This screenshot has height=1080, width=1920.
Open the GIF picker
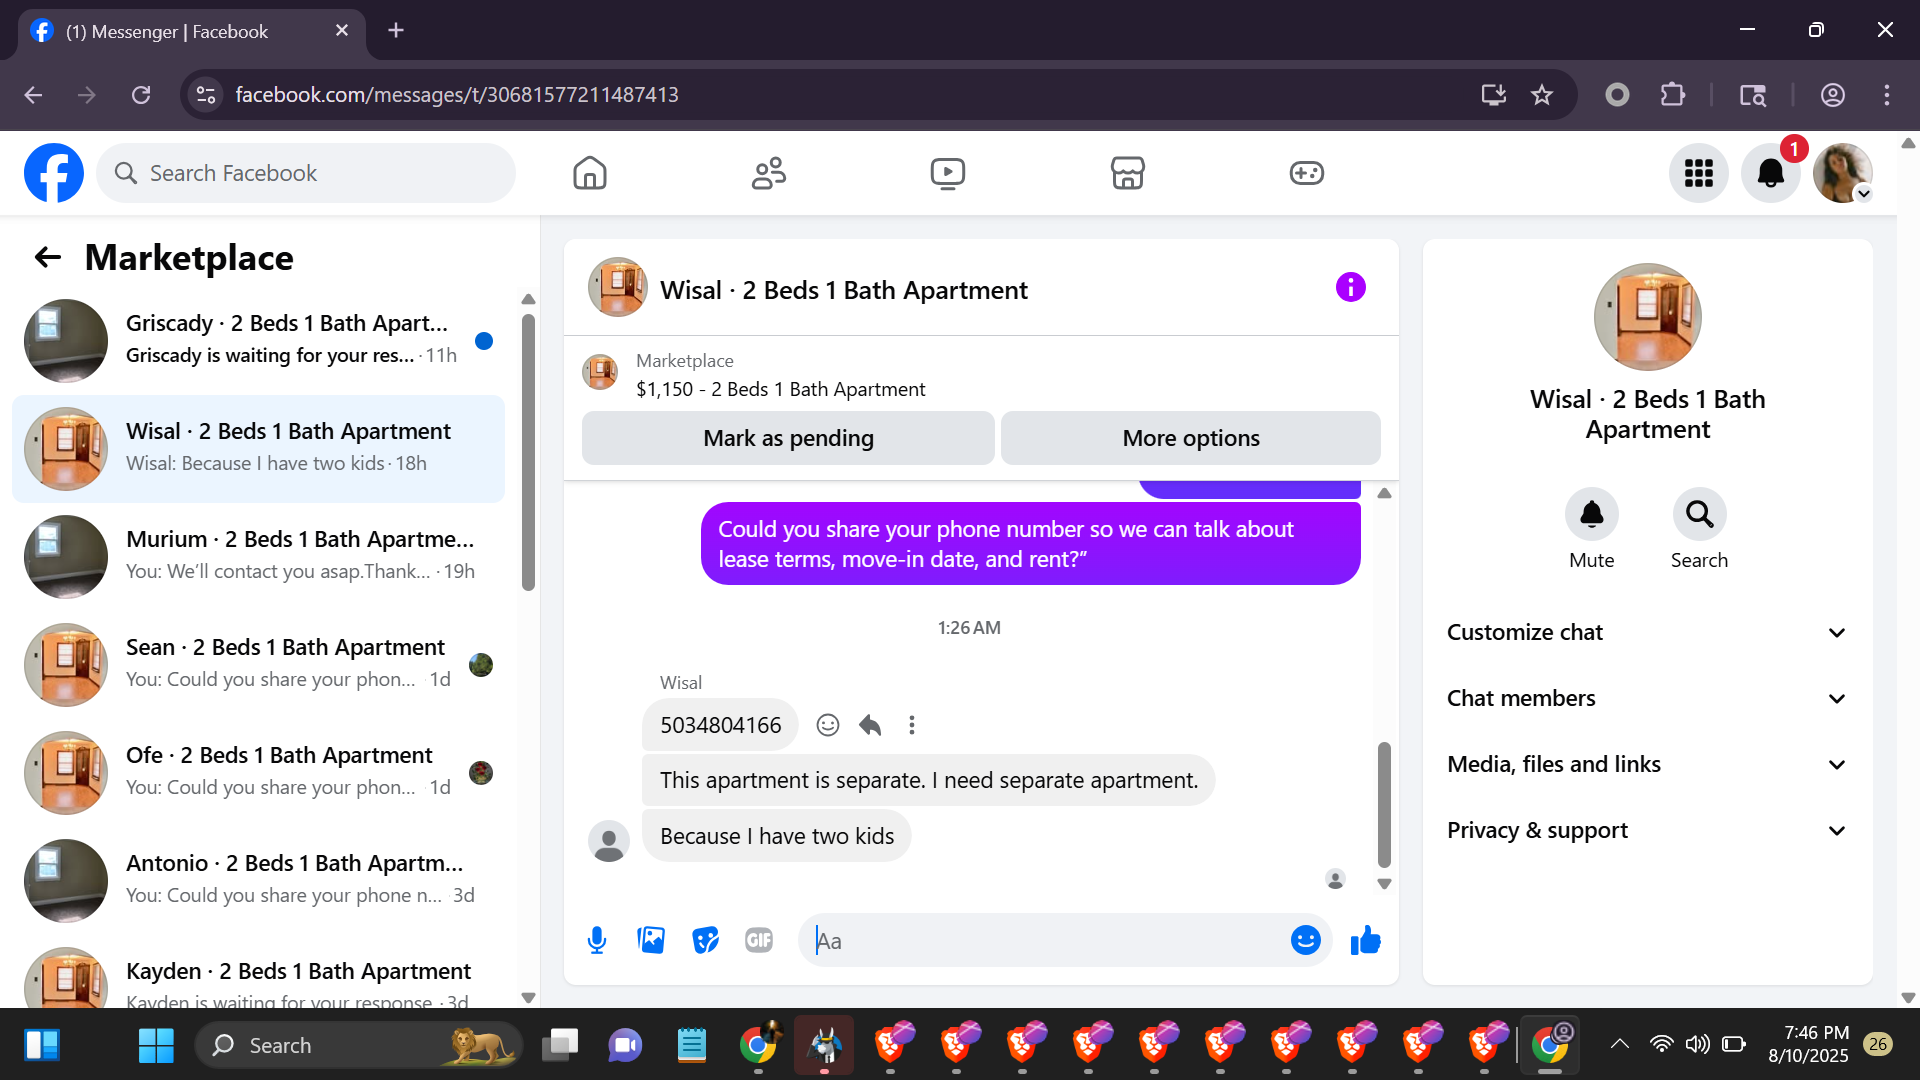click(x=759, y=940)
